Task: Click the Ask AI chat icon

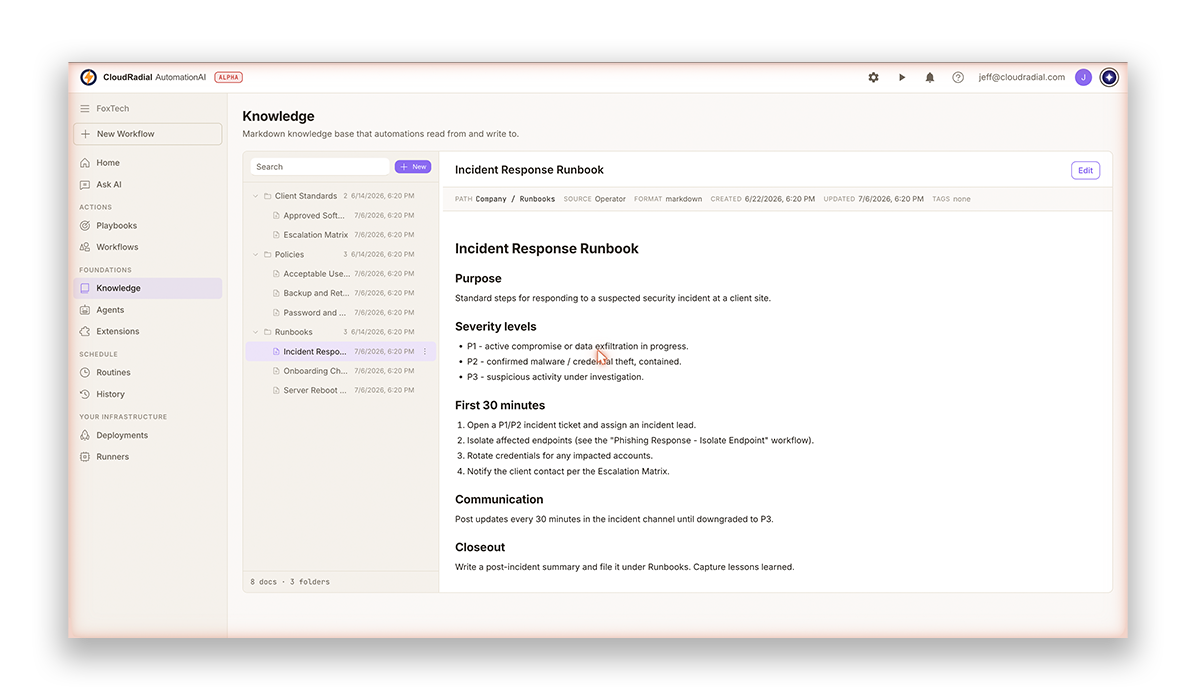Action: click(x=85, y=185)
